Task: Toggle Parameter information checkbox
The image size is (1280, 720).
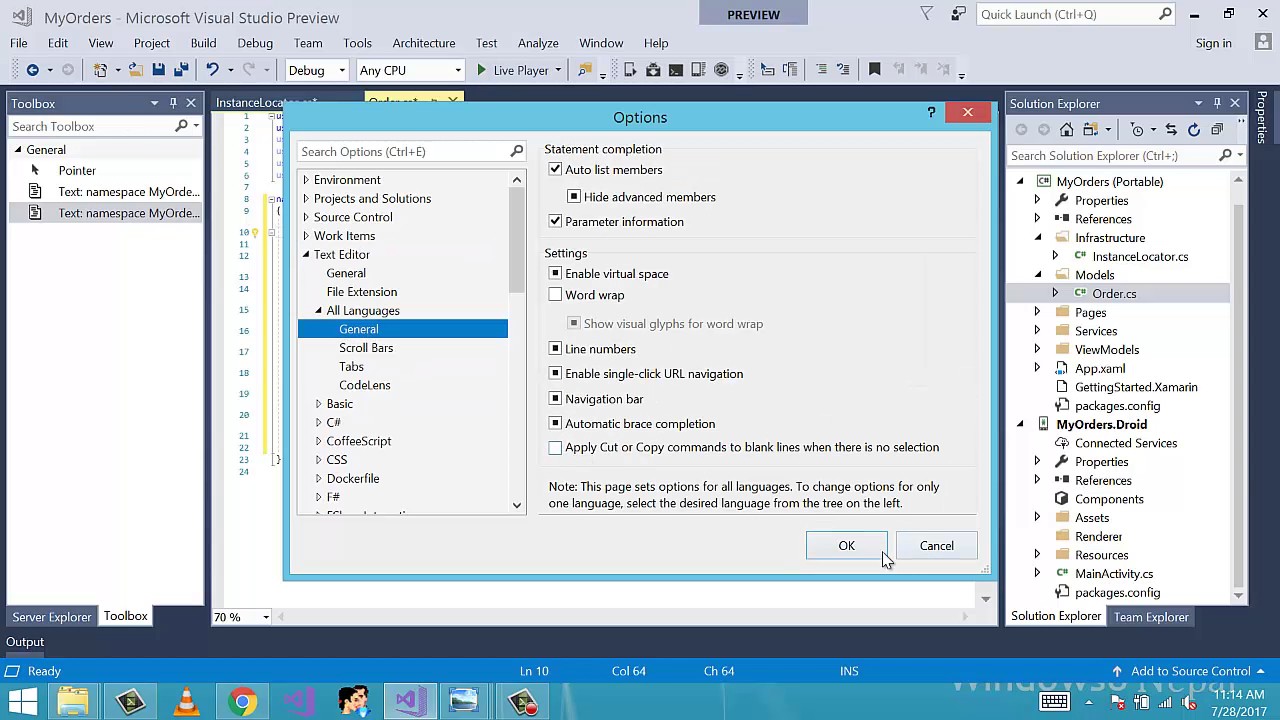Action: pyautogui.click(x=555, y=222)
